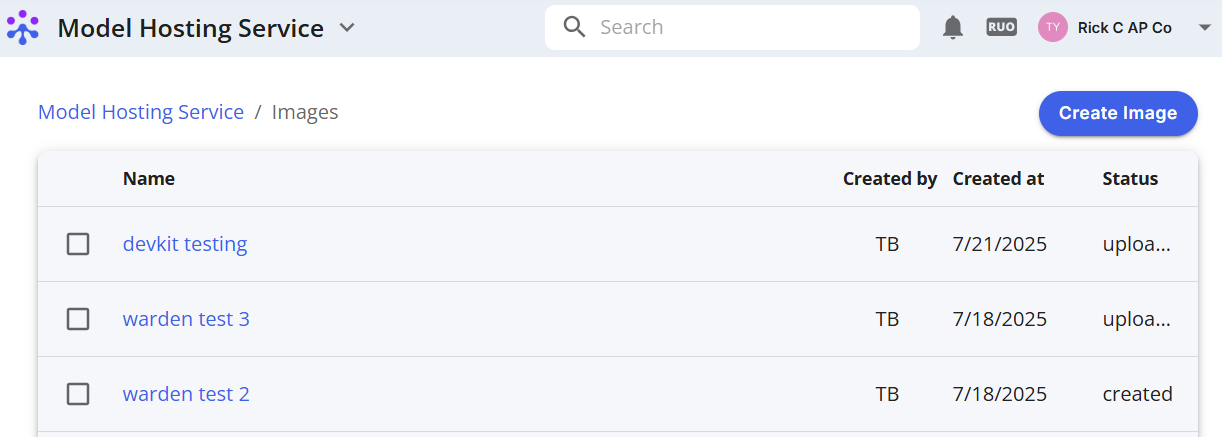Open the notifications bell
1222x437 pixels.
pos(953,28)
